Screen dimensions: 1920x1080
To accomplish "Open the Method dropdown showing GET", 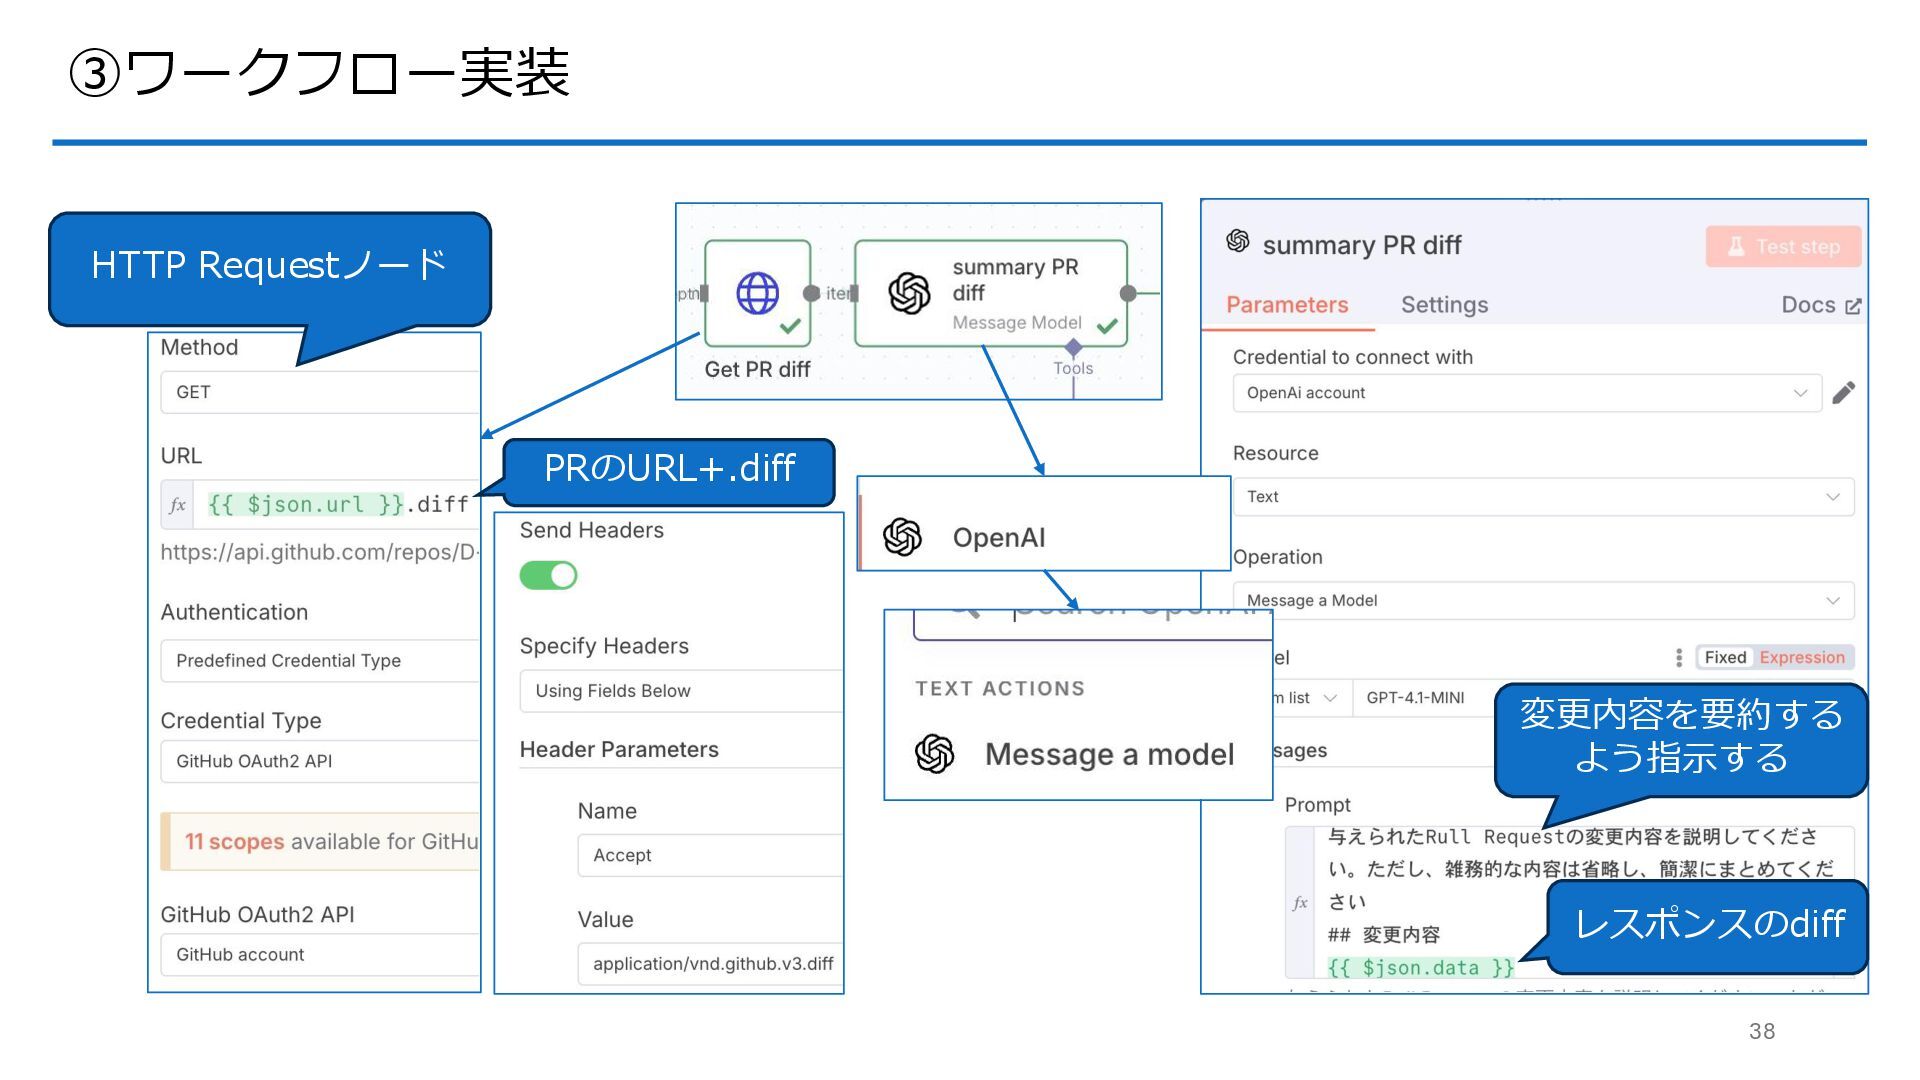I will [x=320, y=392].
